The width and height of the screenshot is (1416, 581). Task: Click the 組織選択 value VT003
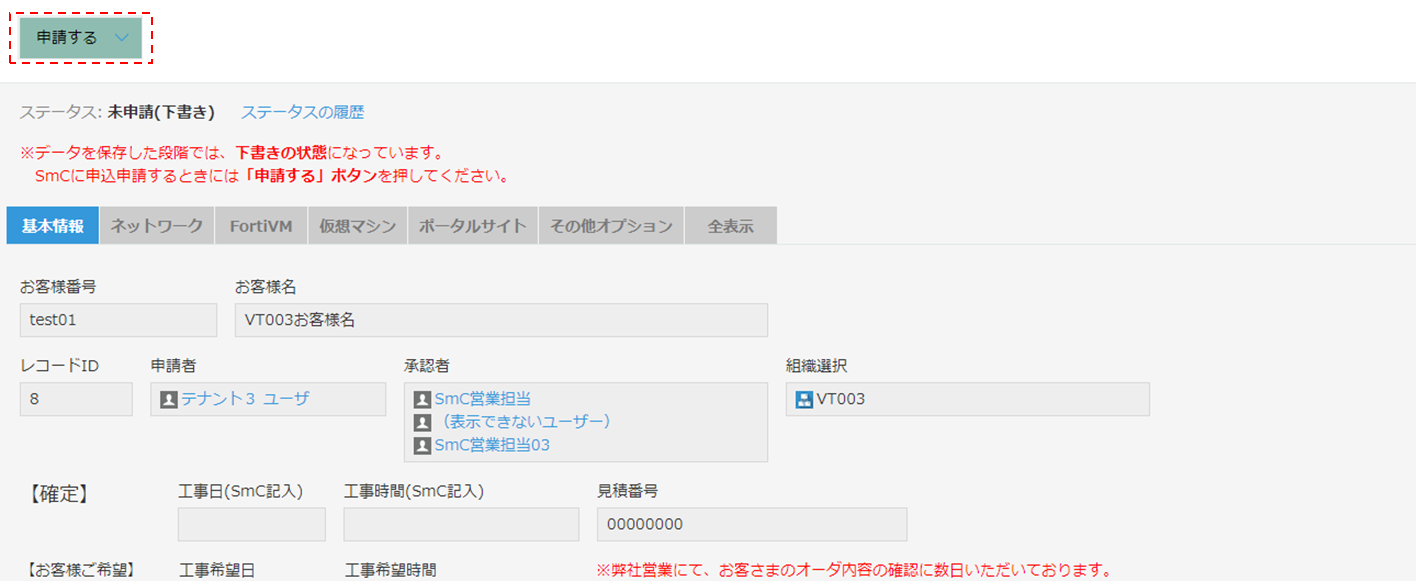pyautogui.click(x=841, y=399)
